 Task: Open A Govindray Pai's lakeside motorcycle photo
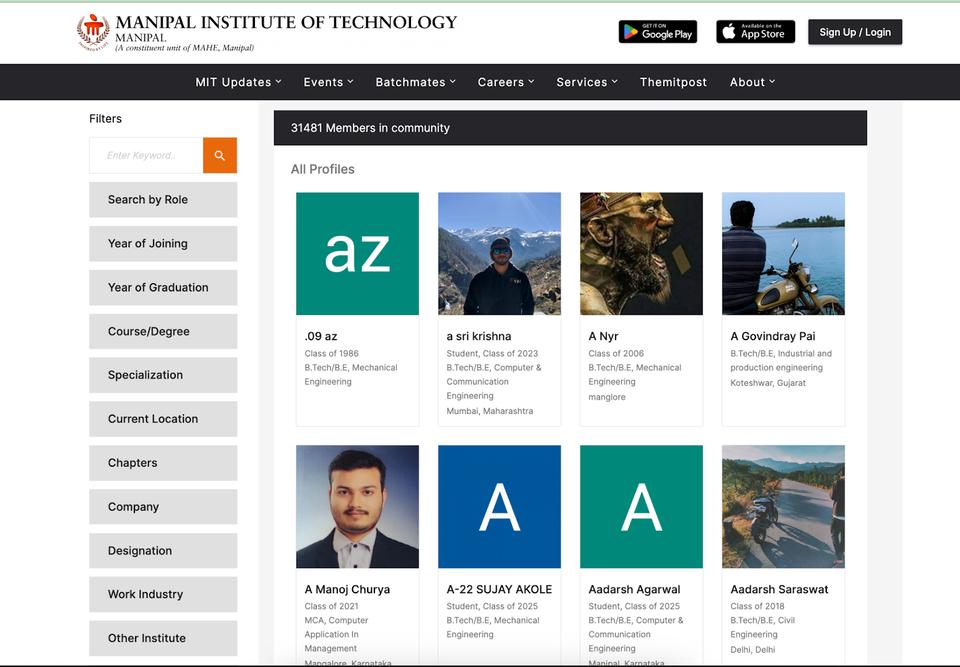pos(784,254)
